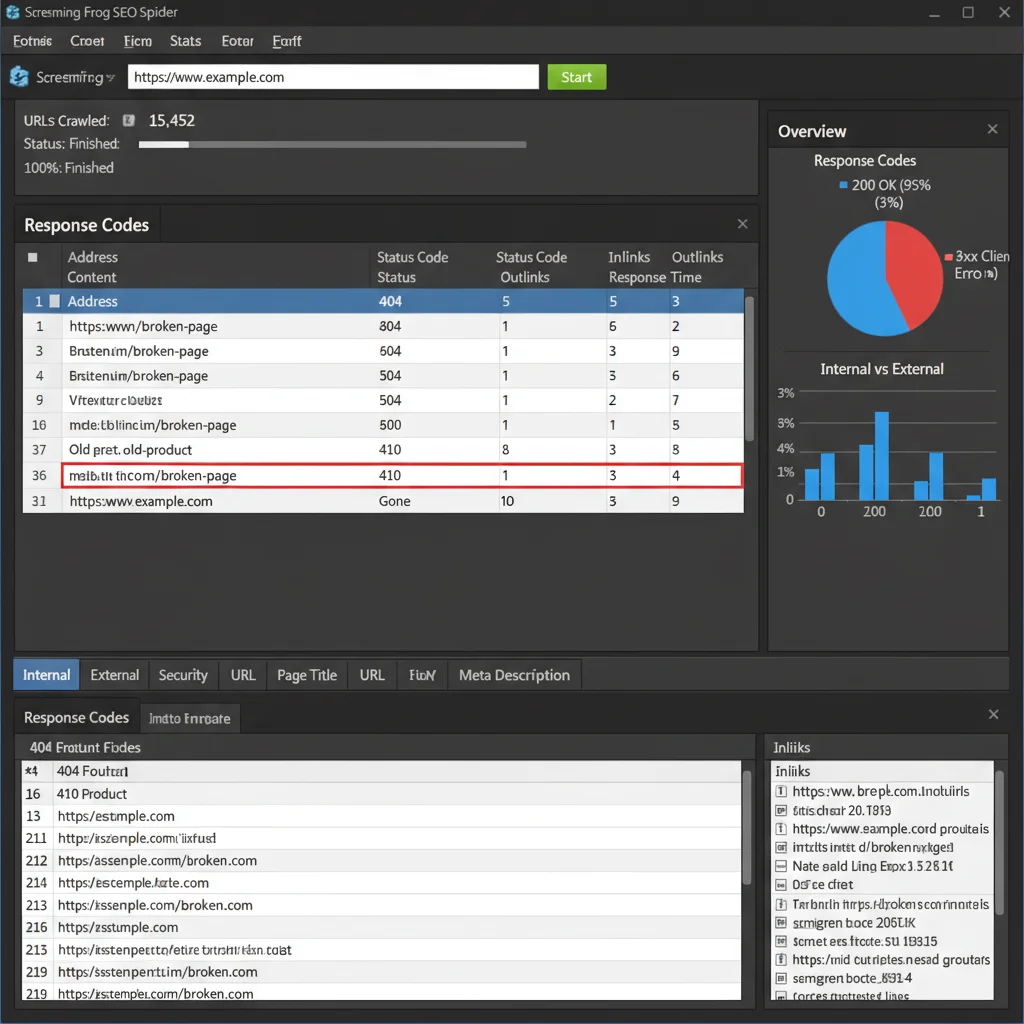This screenshot has height=1024, width=1024.
Task: Open the Croet menu
Action: tap(87, 41)
